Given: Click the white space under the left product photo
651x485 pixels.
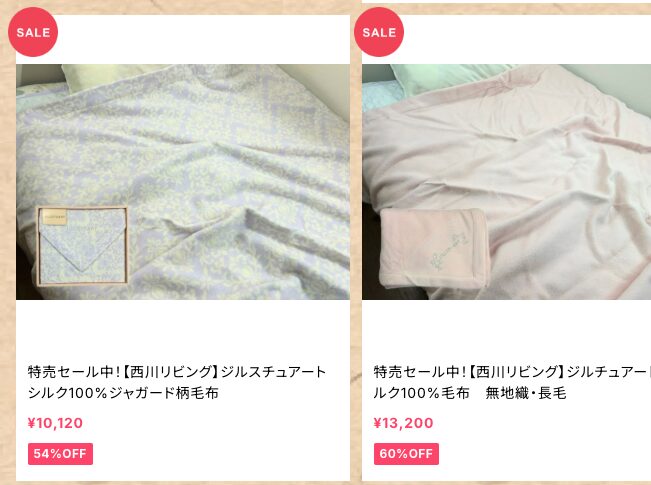Looking at the screenshot, I should pyautogui.click(x=183, y=330).
